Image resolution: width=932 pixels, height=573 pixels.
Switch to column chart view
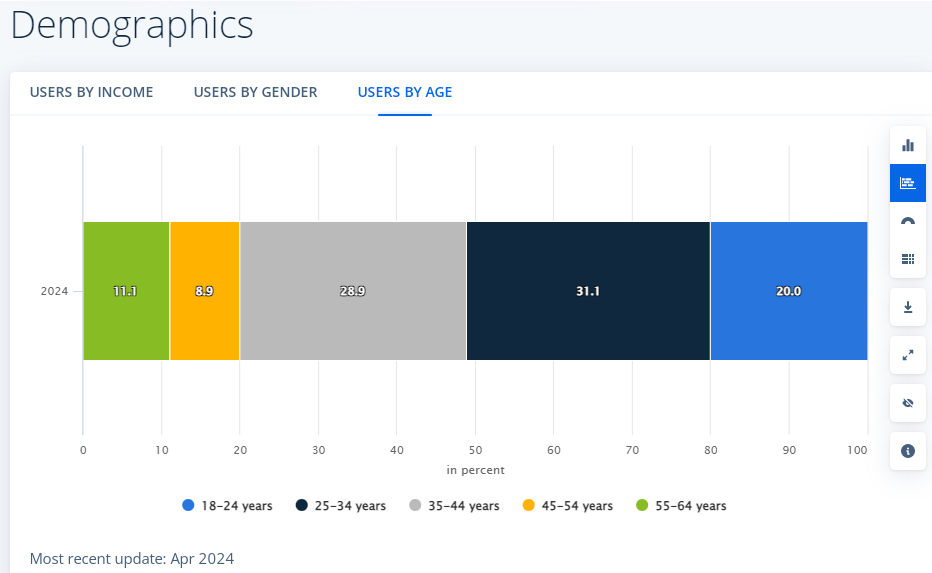click(x=908, y=145)
